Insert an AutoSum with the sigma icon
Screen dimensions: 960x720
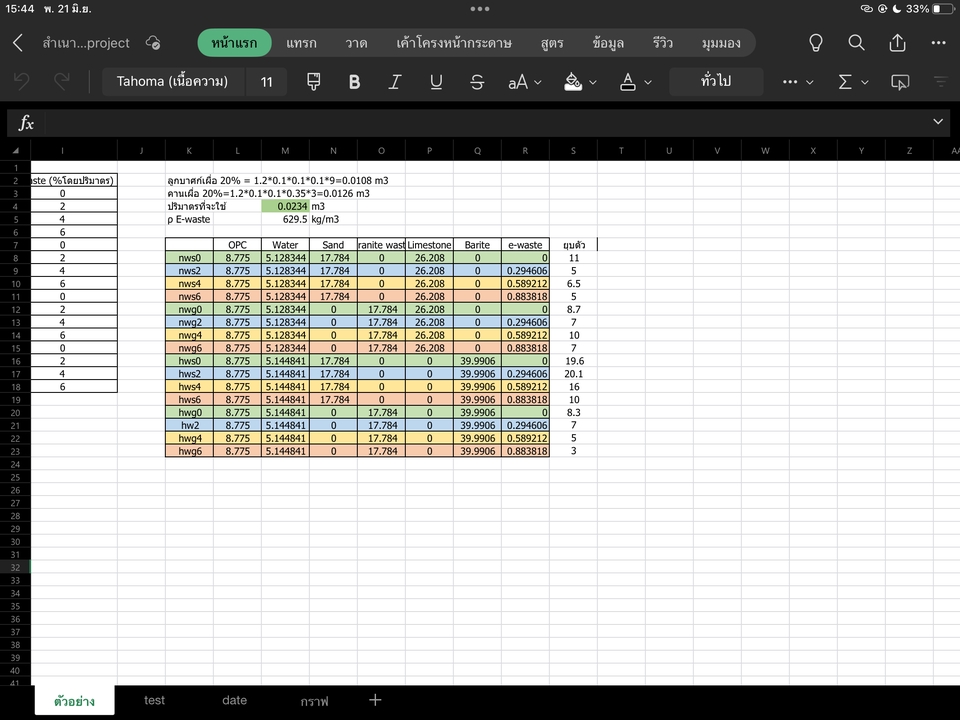coord(845,81)
